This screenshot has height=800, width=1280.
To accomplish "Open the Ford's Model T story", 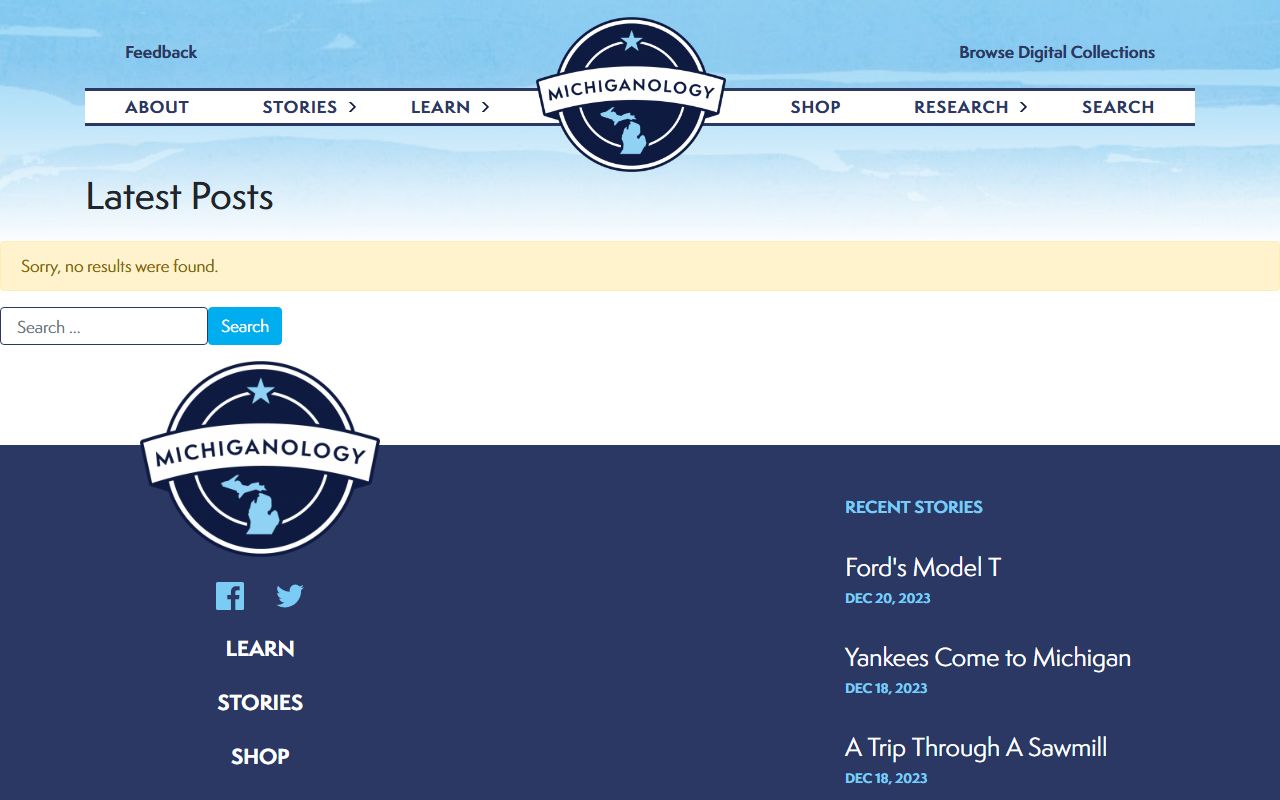I will pyautogui.click(x=923, y=568).
